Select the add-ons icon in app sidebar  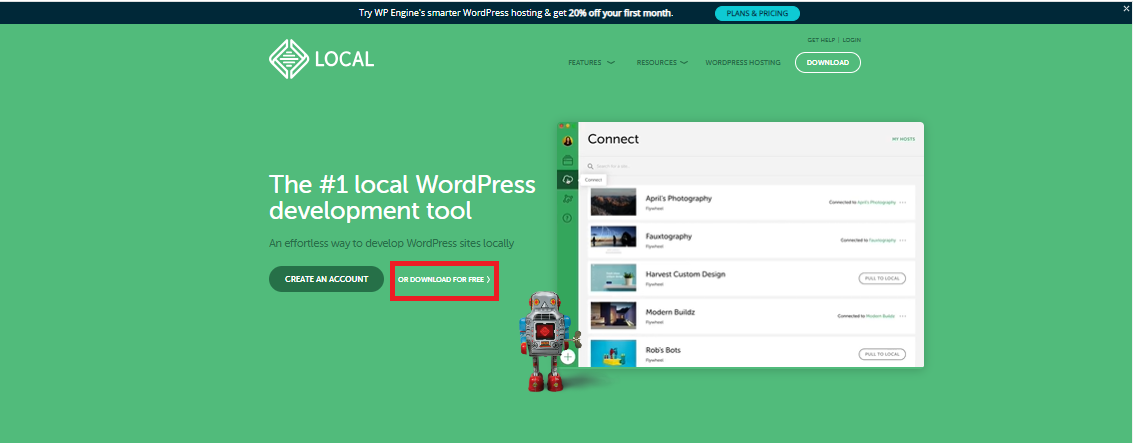click(567, 199)
